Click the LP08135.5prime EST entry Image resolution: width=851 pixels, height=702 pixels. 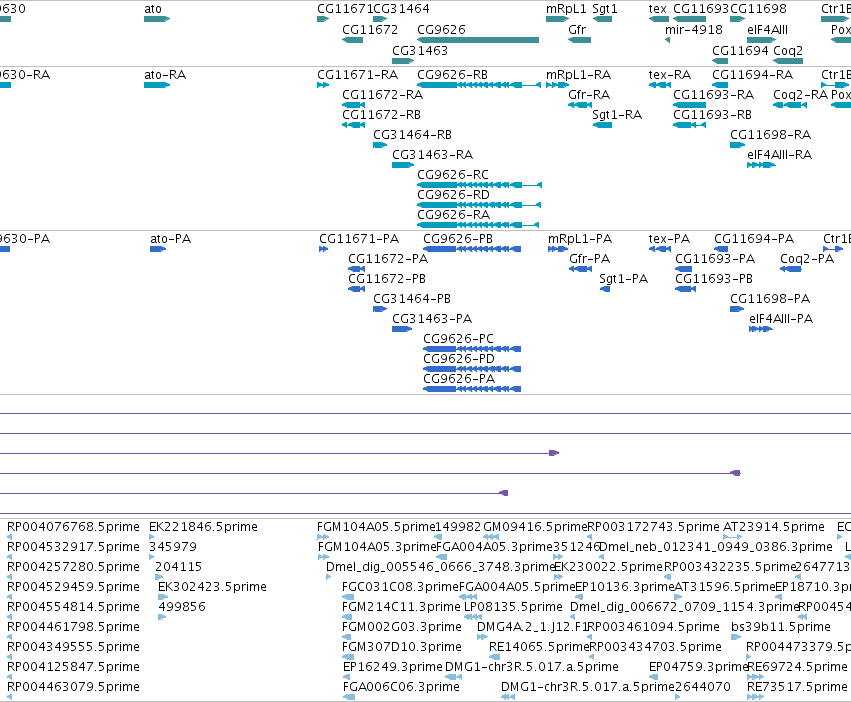point(513,607)
